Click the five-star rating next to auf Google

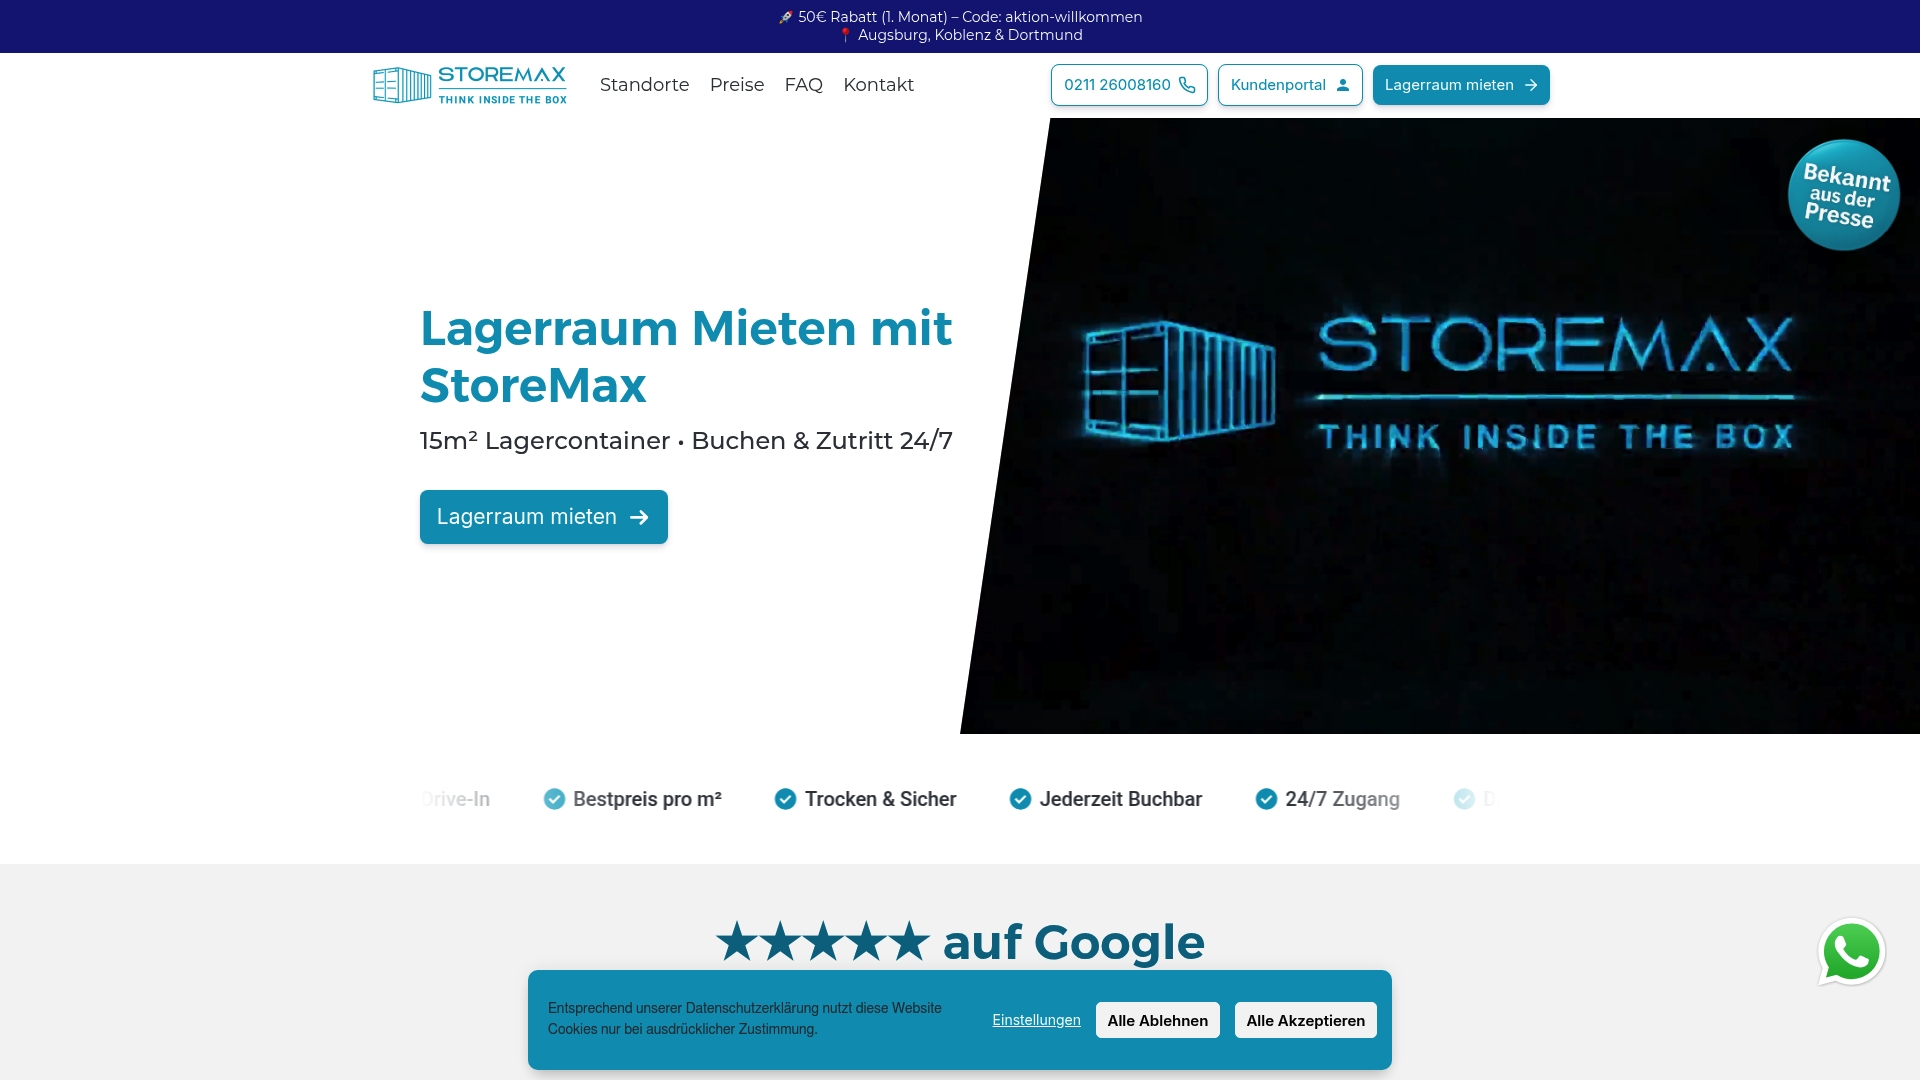pyautogui.click(x=822, y=941)
